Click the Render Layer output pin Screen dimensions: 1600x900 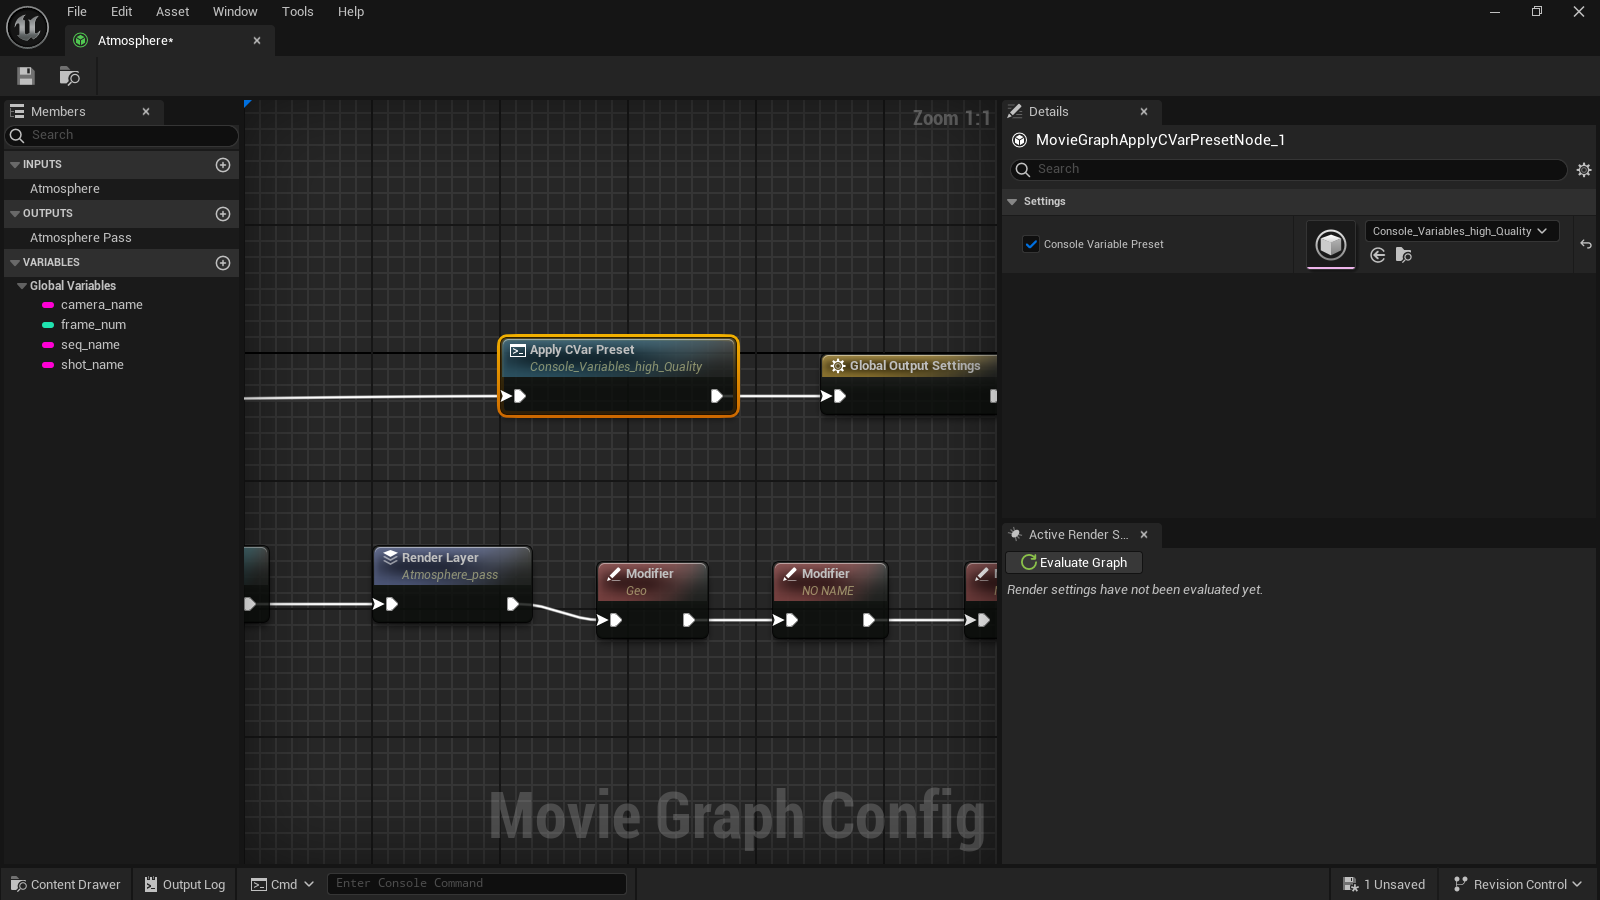tap(512, 604)
